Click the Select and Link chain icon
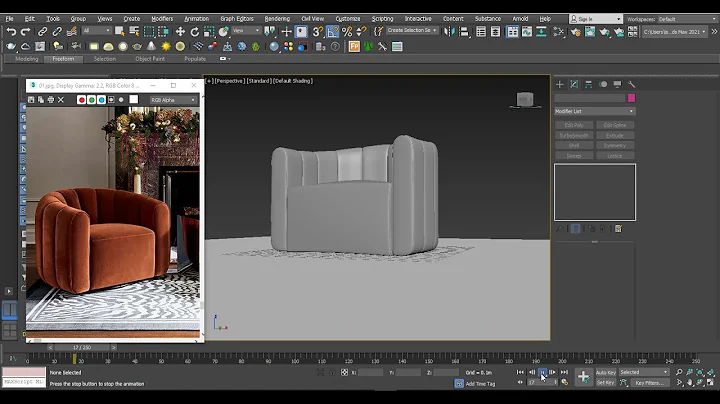Viewport: 720px width, 404px height. coord(43,31)
